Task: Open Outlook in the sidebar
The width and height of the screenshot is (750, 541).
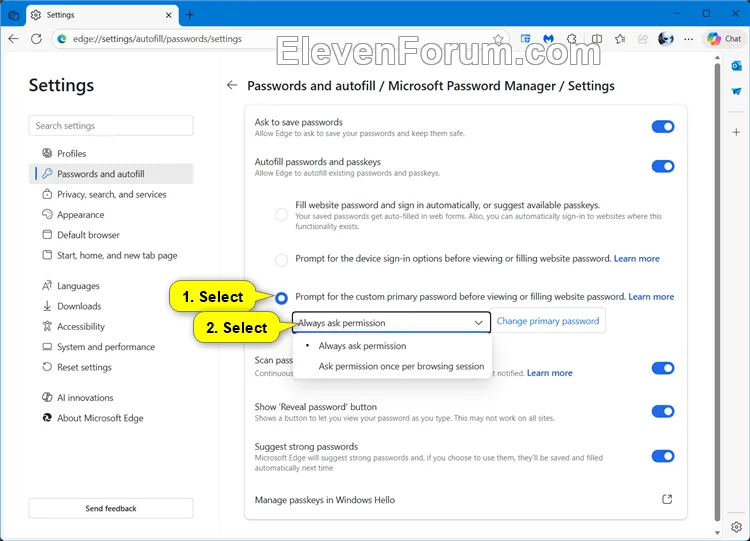Action: pyautogui.click(x=737, y=66)
